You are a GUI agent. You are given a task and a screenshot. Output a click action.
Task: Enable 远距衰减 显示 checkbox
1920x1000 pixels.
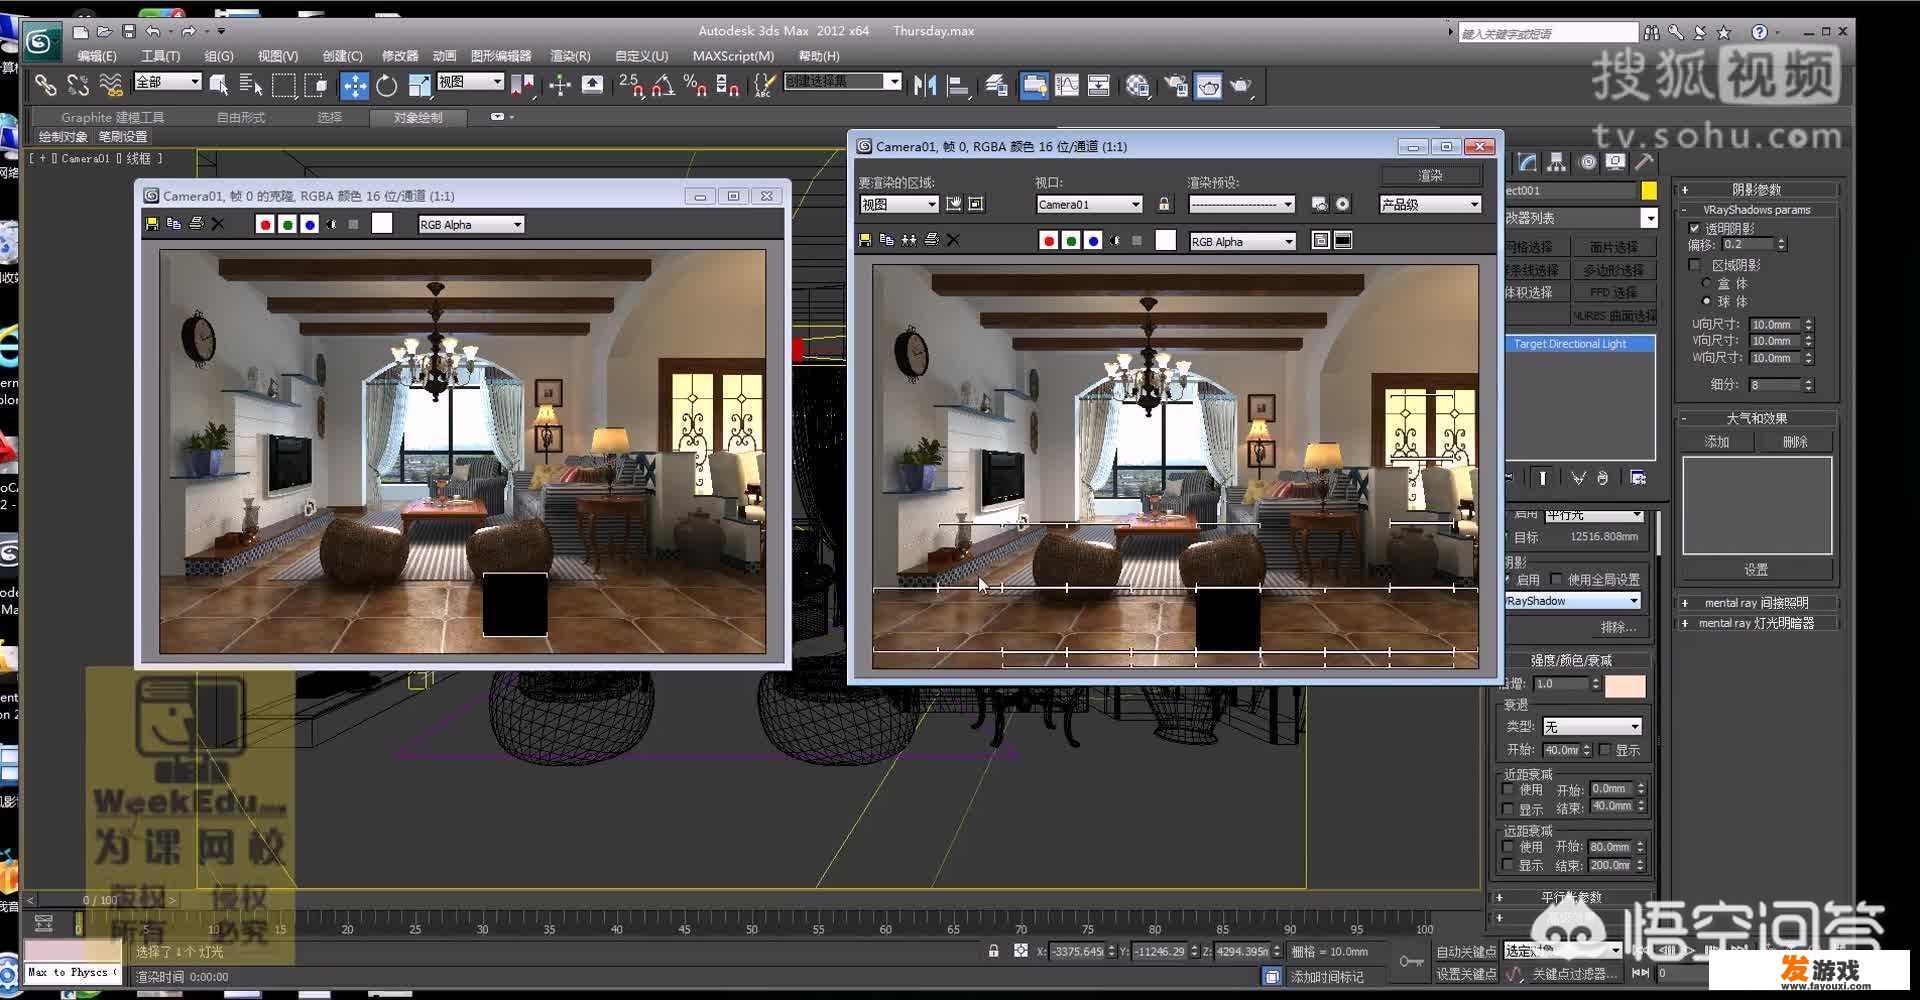(1509, 865)
